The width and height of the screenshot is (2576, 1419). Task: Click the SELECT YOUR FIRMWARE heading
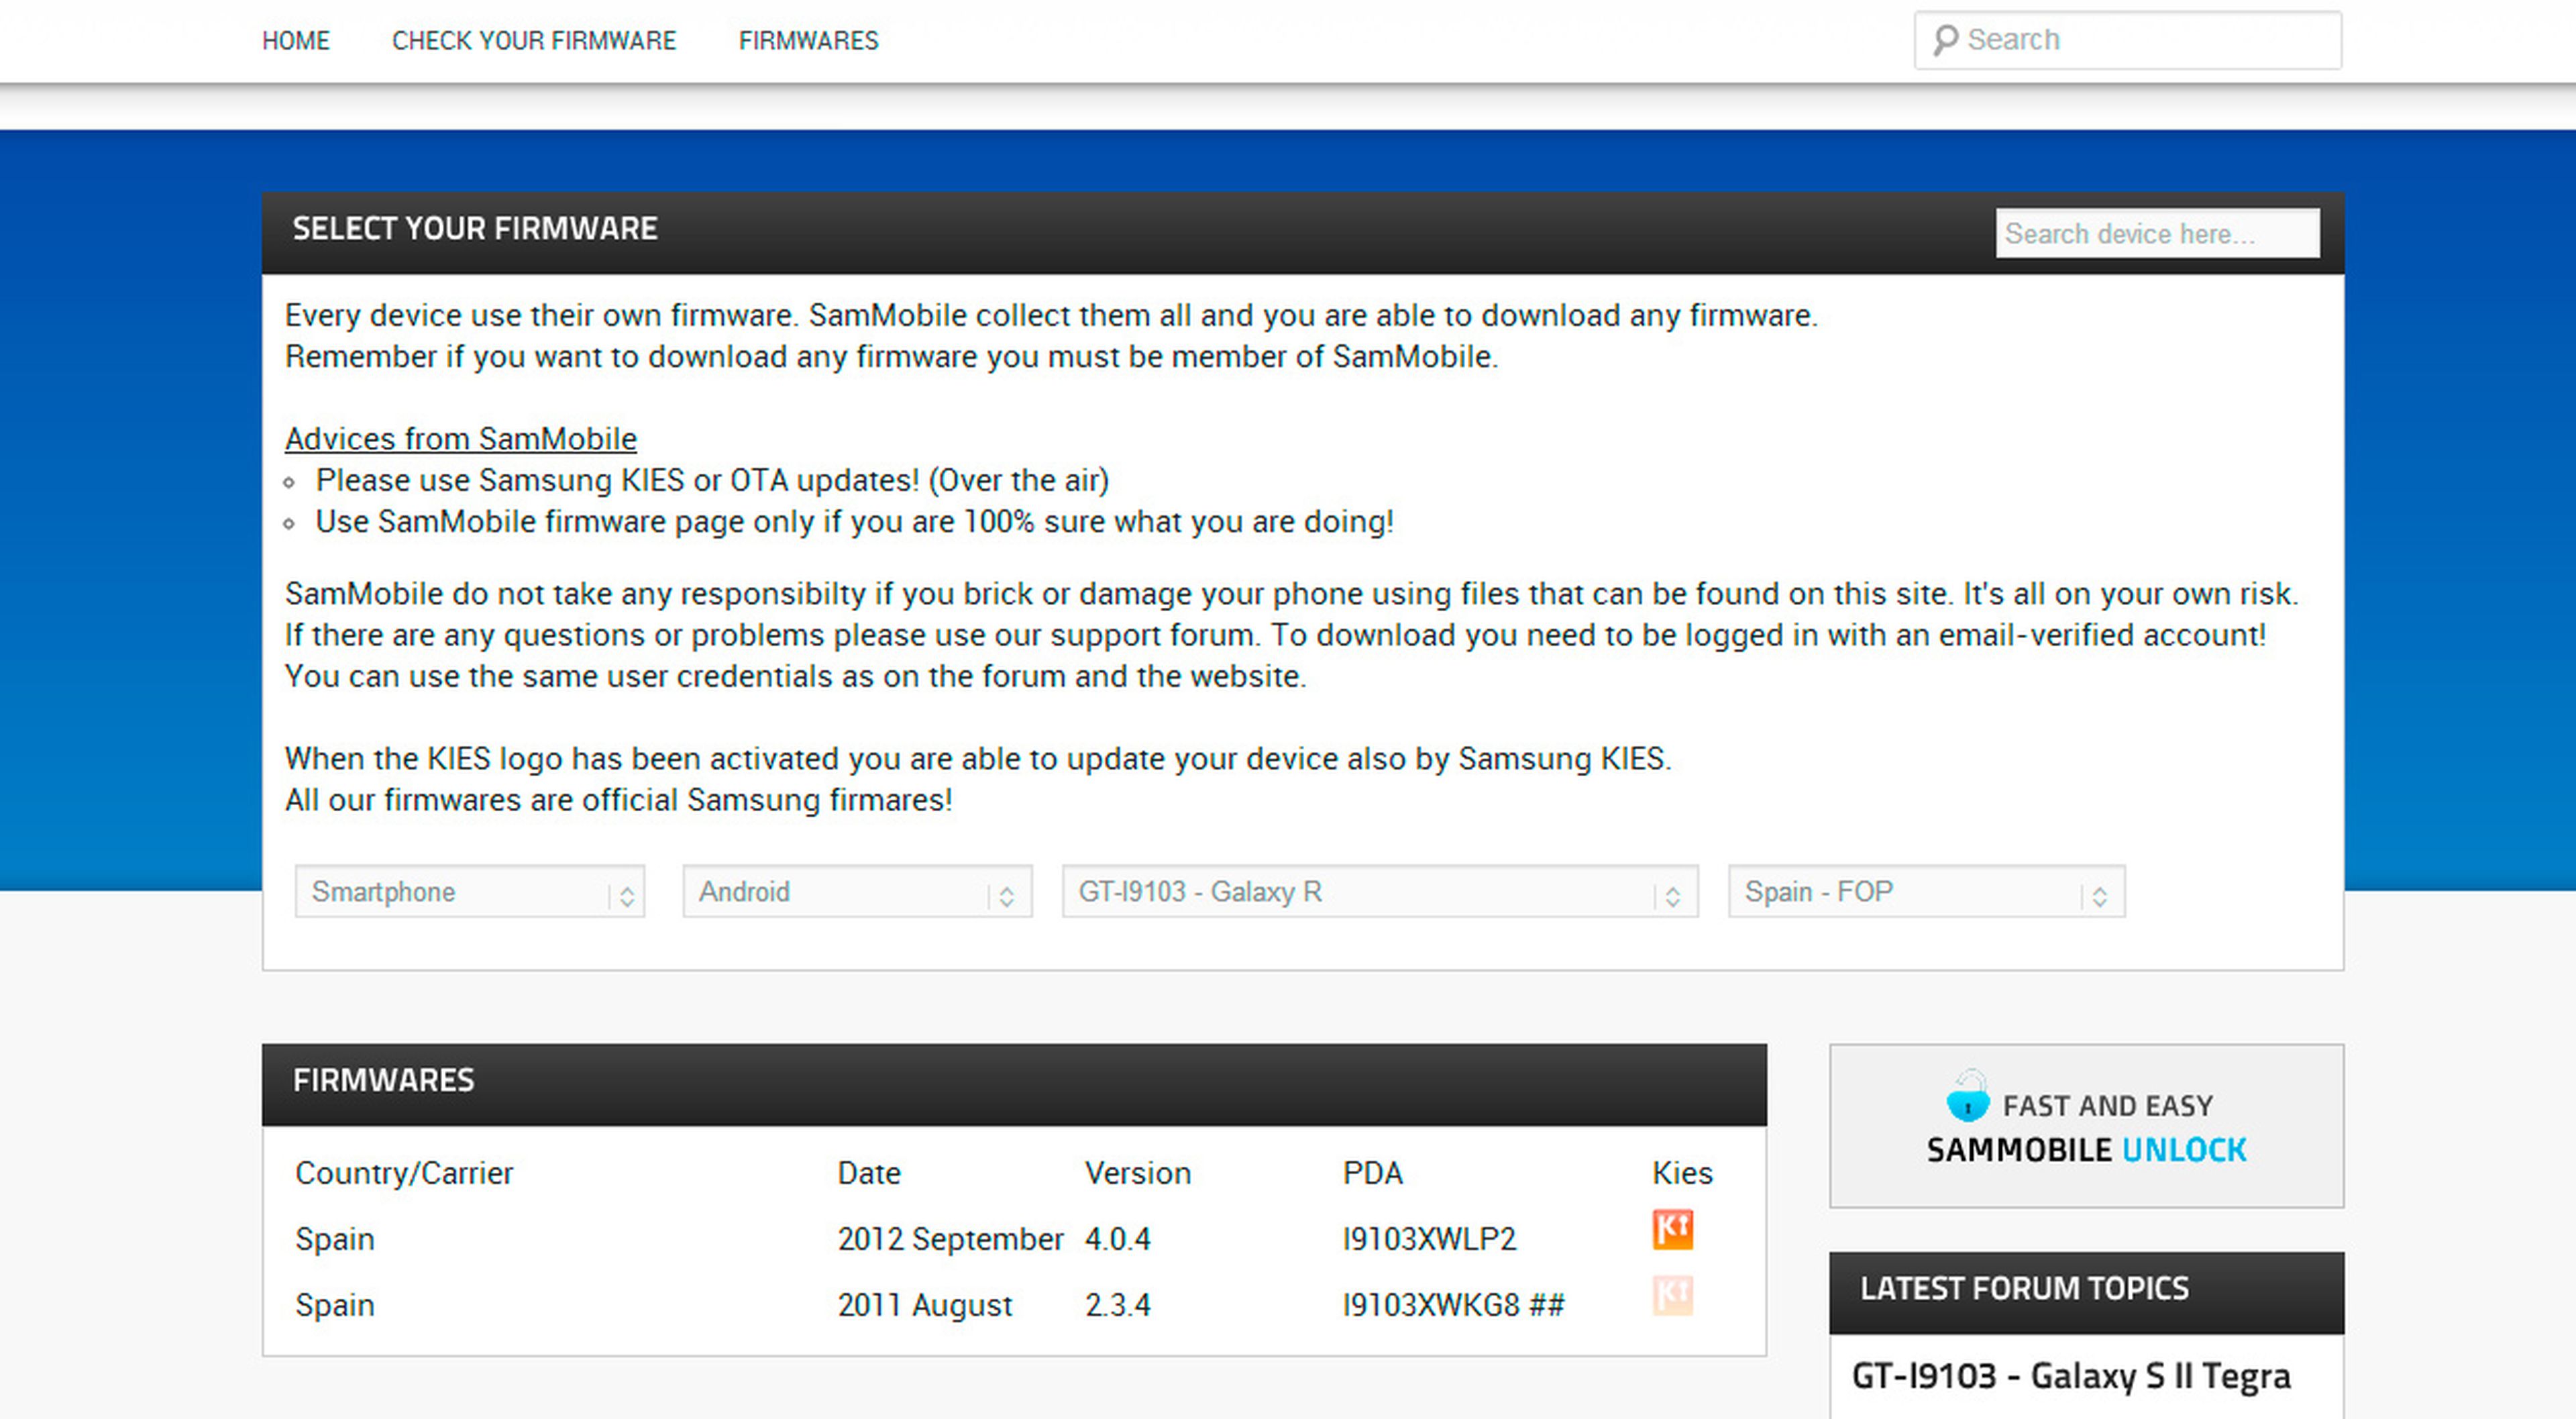475,229
